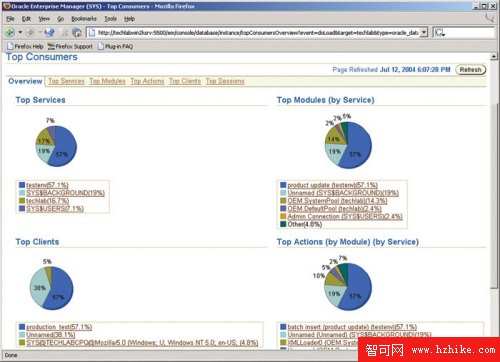The width and height of the screenshot is (500, 362).
Task: Open Unnamed(38.1%) client link
Action: [x=50, y=335]
